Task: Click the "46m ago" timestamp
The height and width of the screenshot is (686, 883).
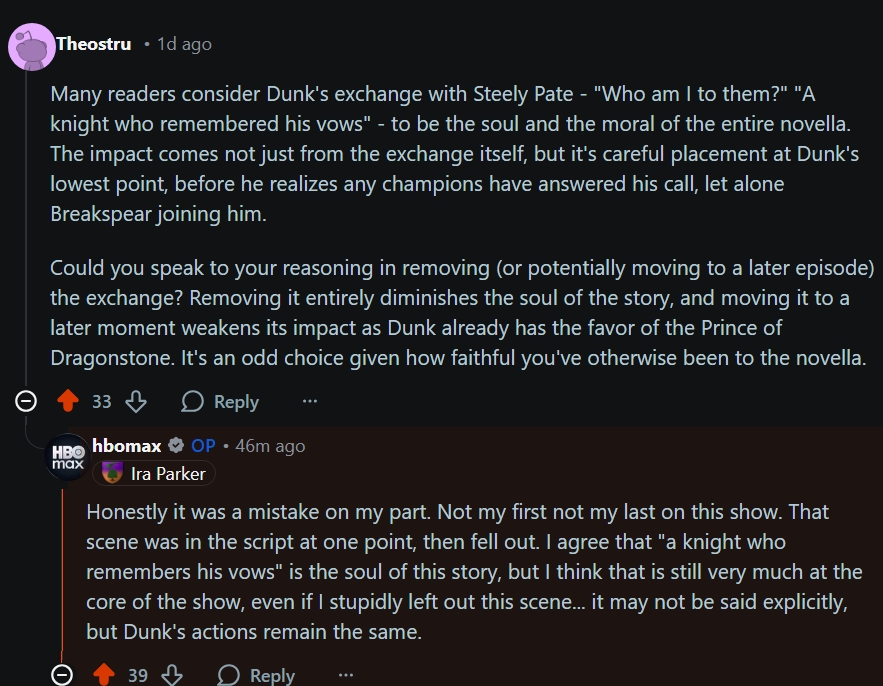Action: coord(270,446)
